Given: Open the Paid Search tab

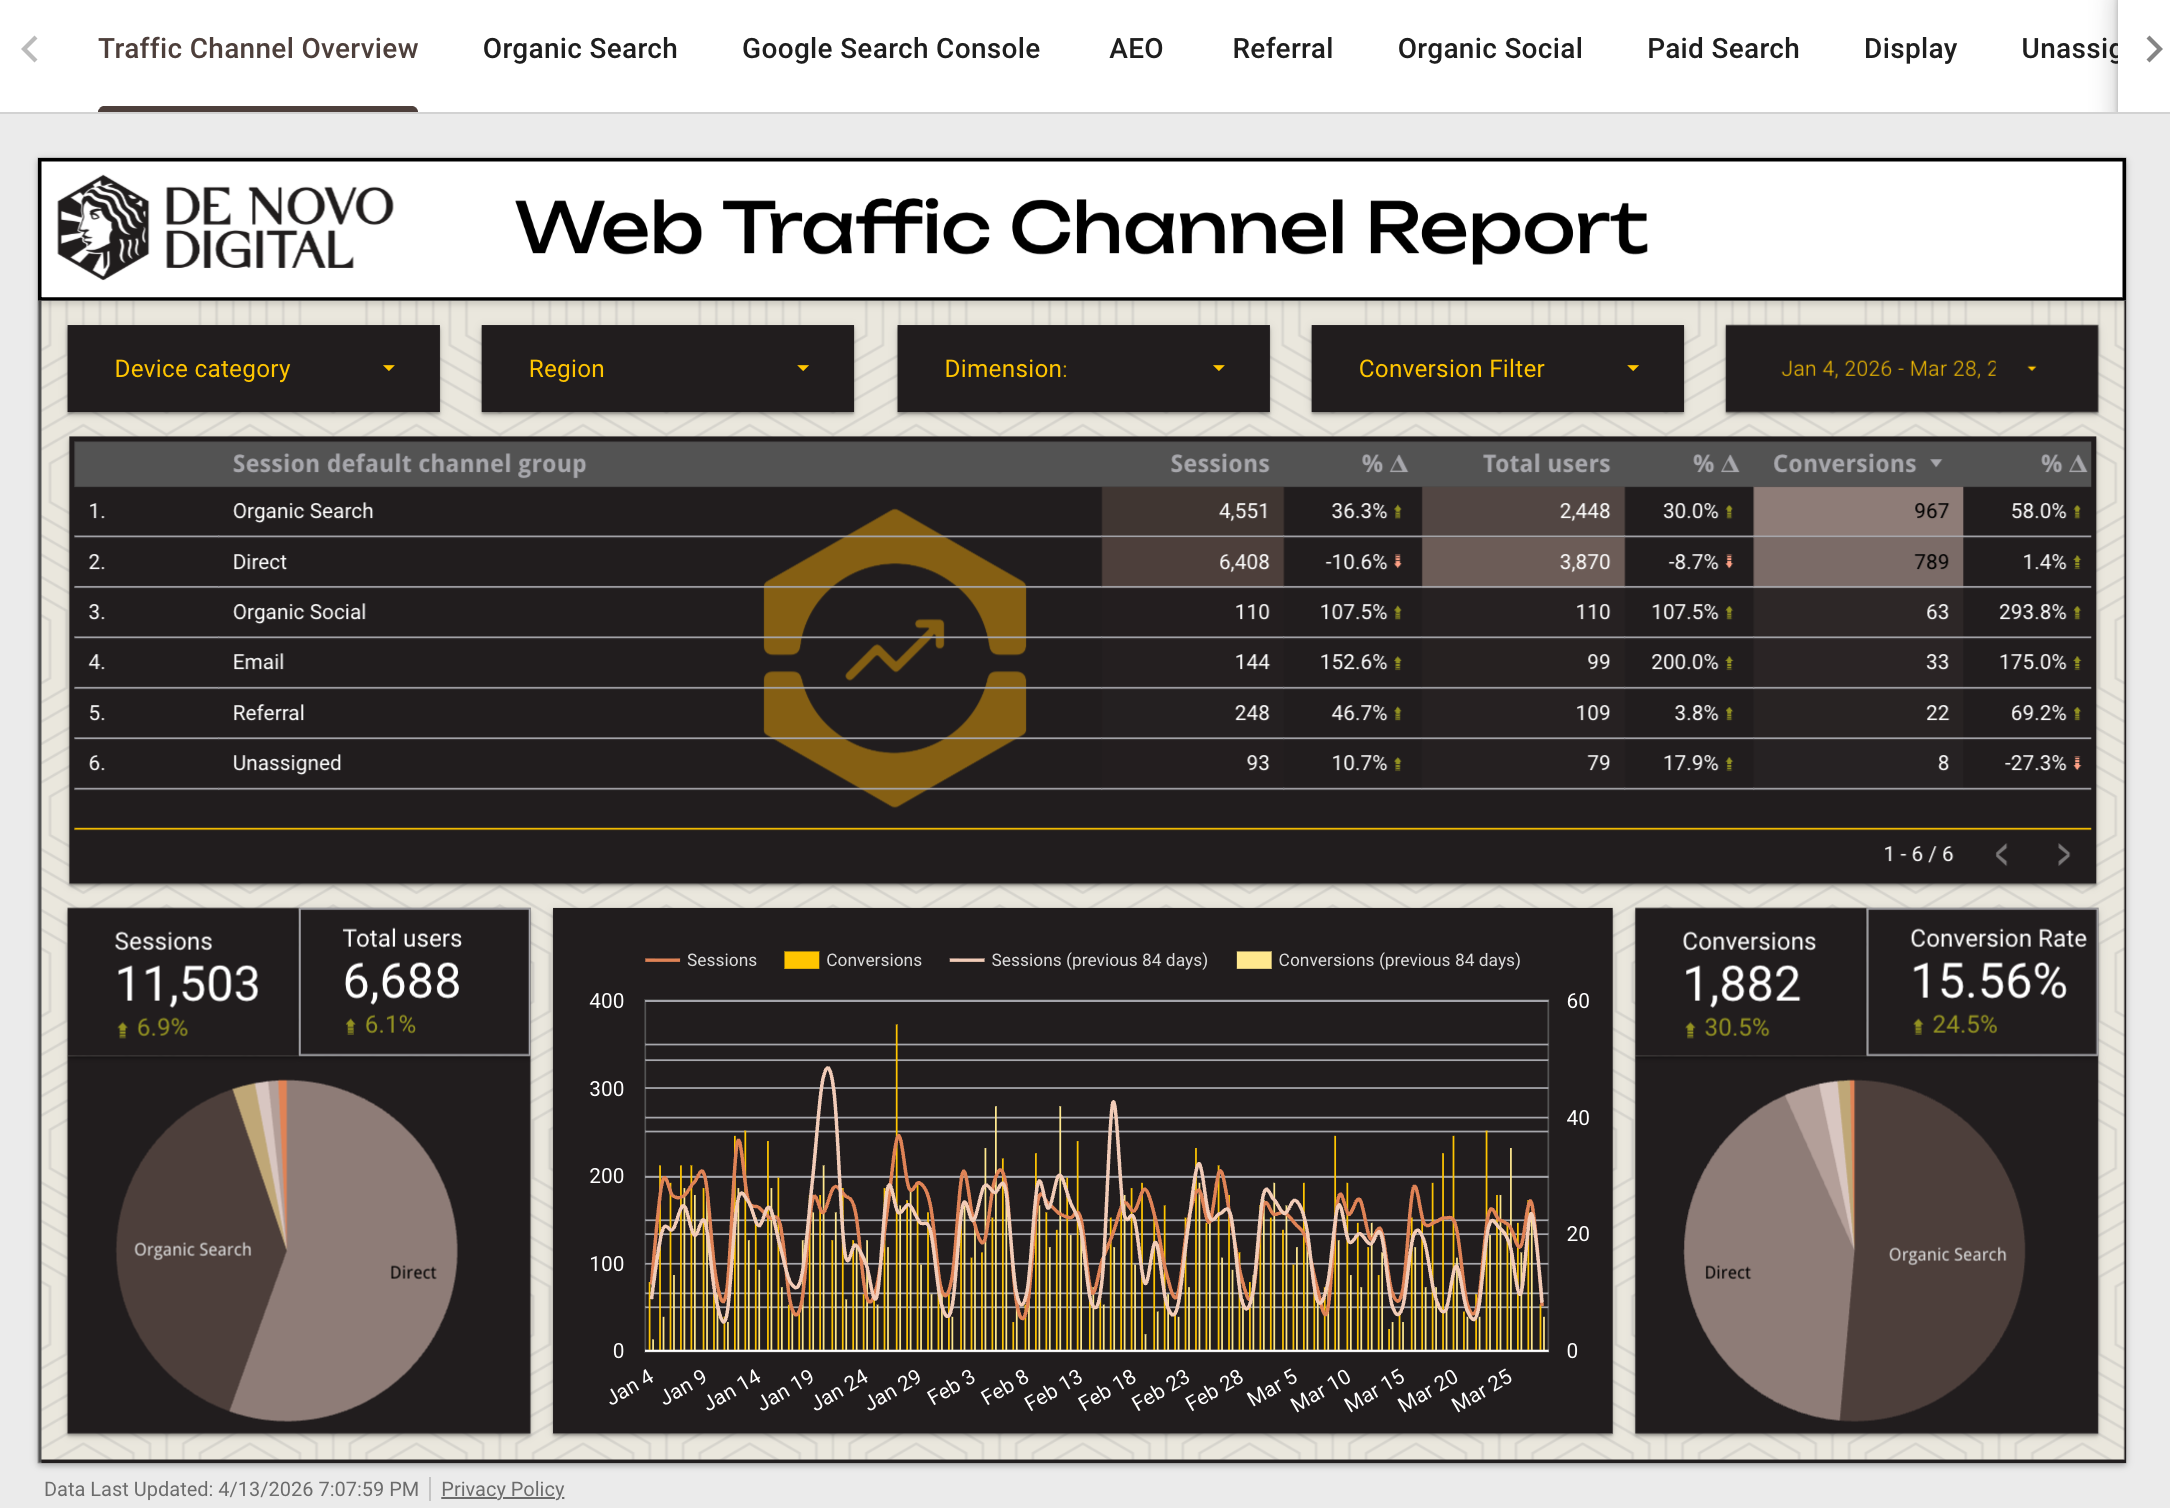Looking at the screenshot, I should tap(1722, 48).
